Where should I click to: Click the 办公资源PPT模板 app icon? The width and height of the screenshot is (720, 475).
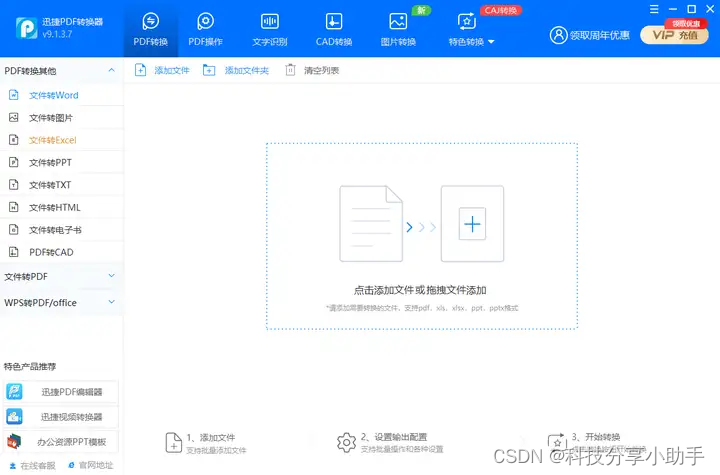(x=14, y=442)
